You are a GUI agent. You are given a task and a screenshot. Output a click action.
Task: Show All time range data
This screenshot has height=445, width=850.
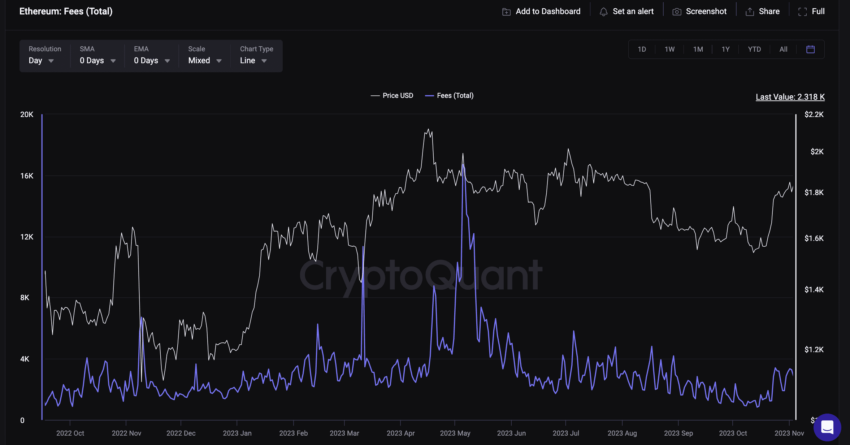click(783, 49)
